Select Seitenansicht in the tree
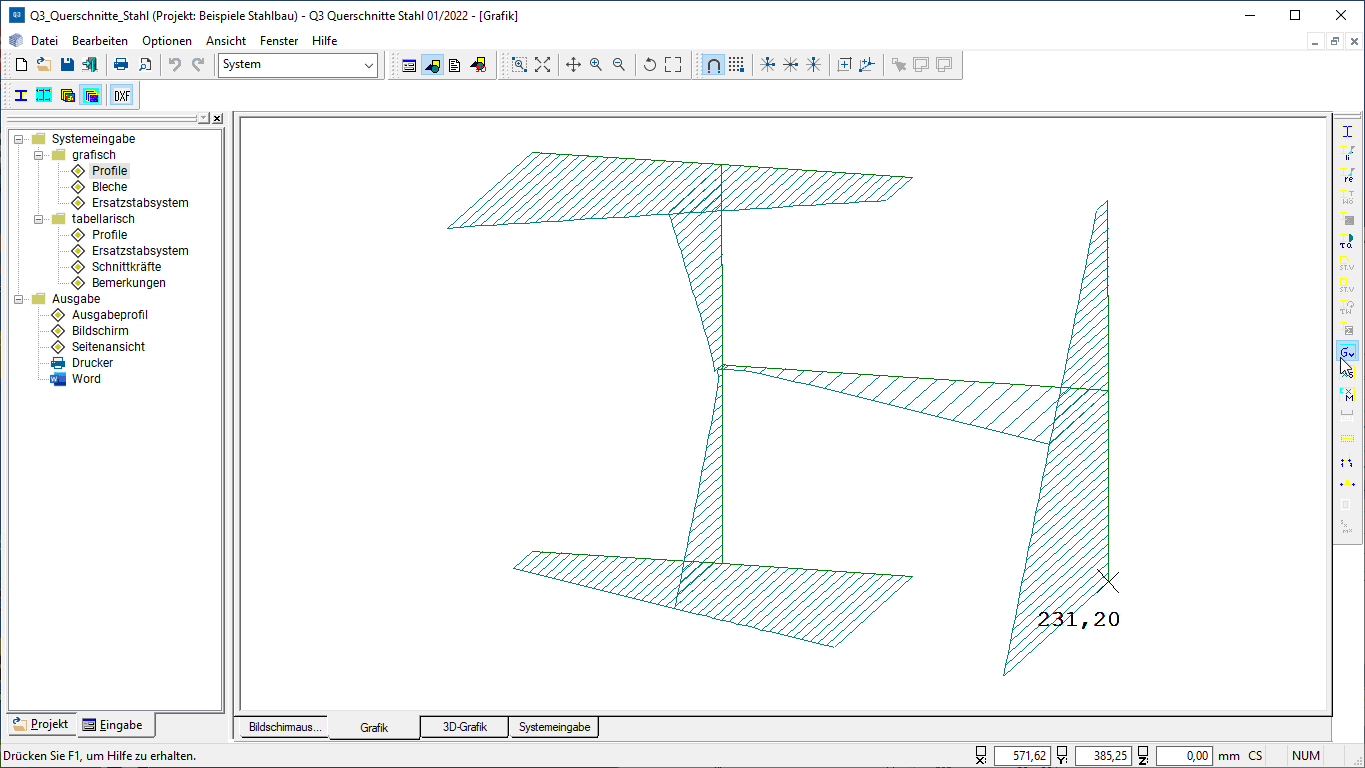This screenshot has width=1365, height=768. coord(108,347)
